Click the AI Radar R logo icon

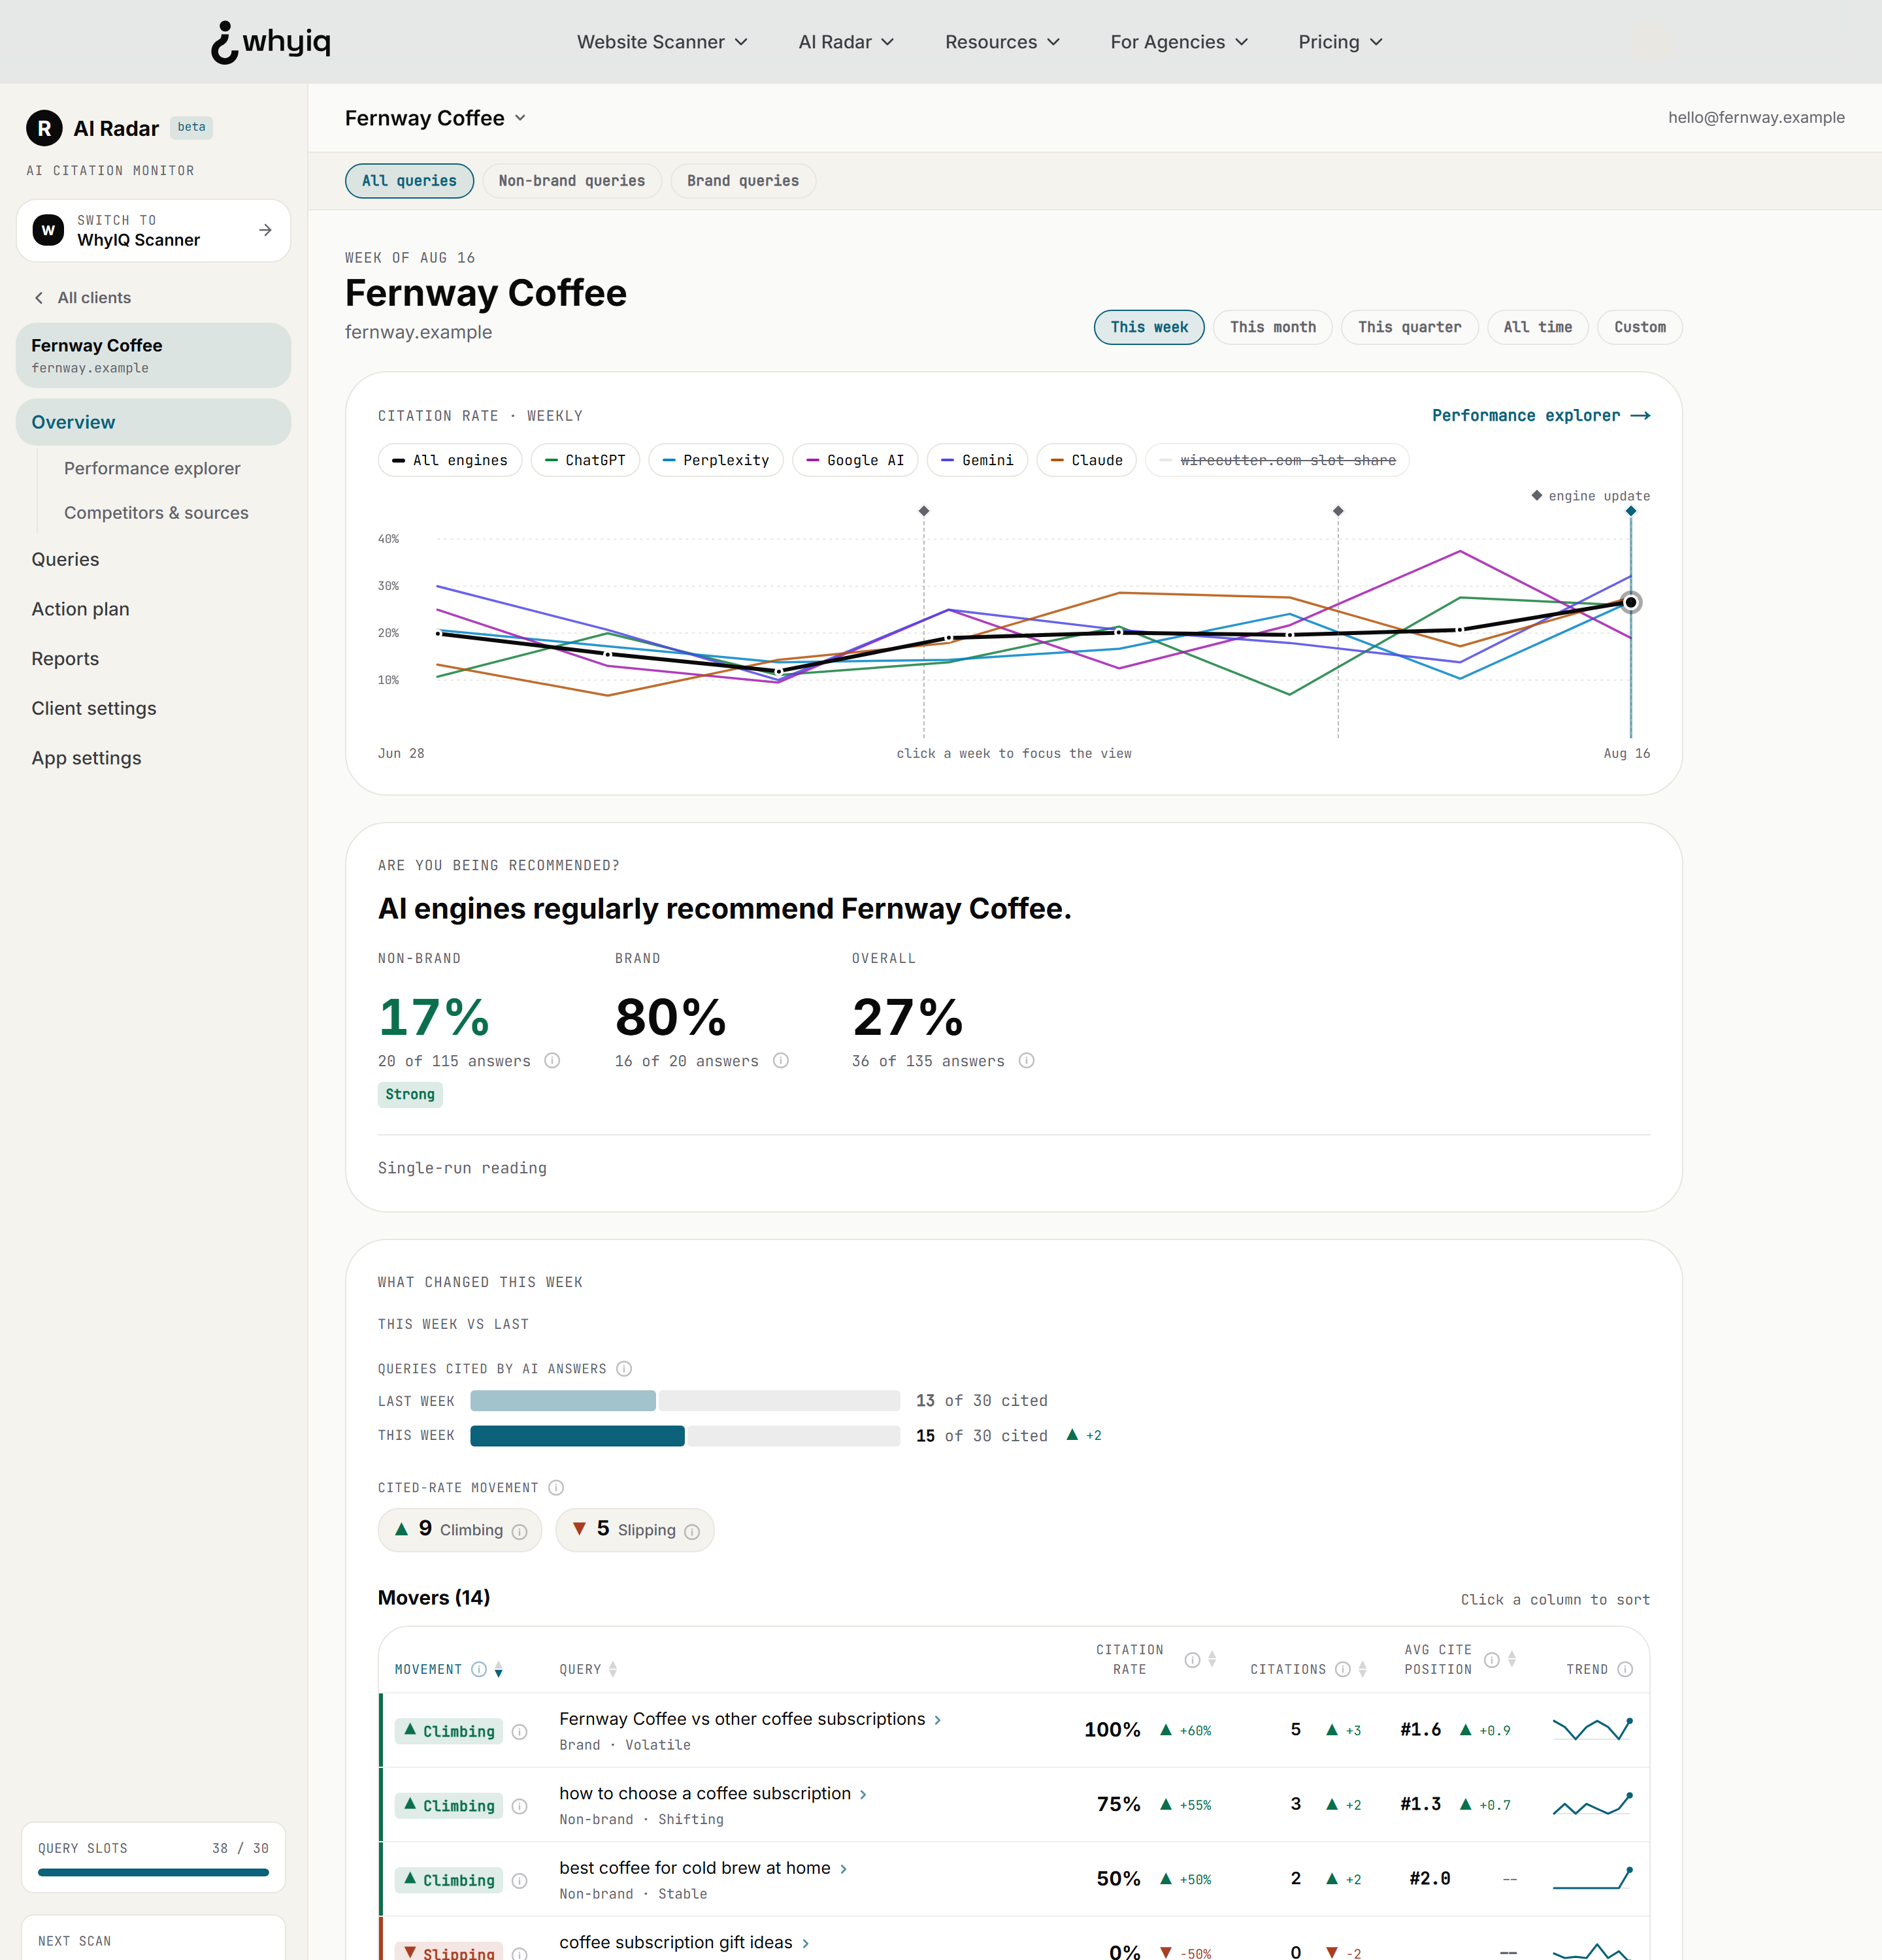coord(44,128)
